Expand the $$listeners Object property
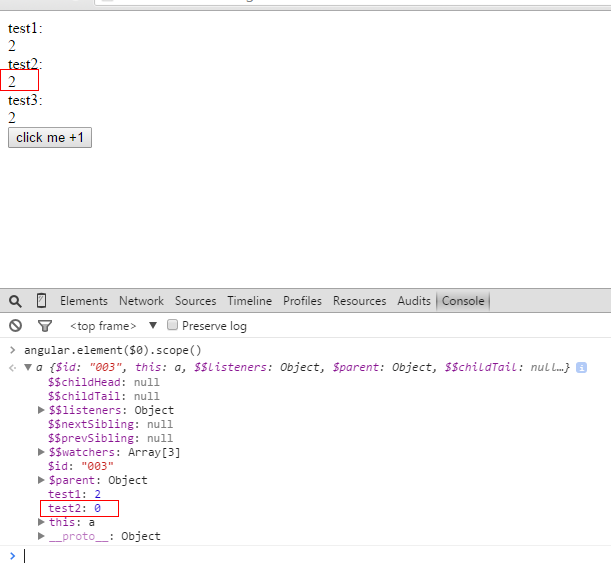Screen dimensions: 611x571 coord(41,410)
